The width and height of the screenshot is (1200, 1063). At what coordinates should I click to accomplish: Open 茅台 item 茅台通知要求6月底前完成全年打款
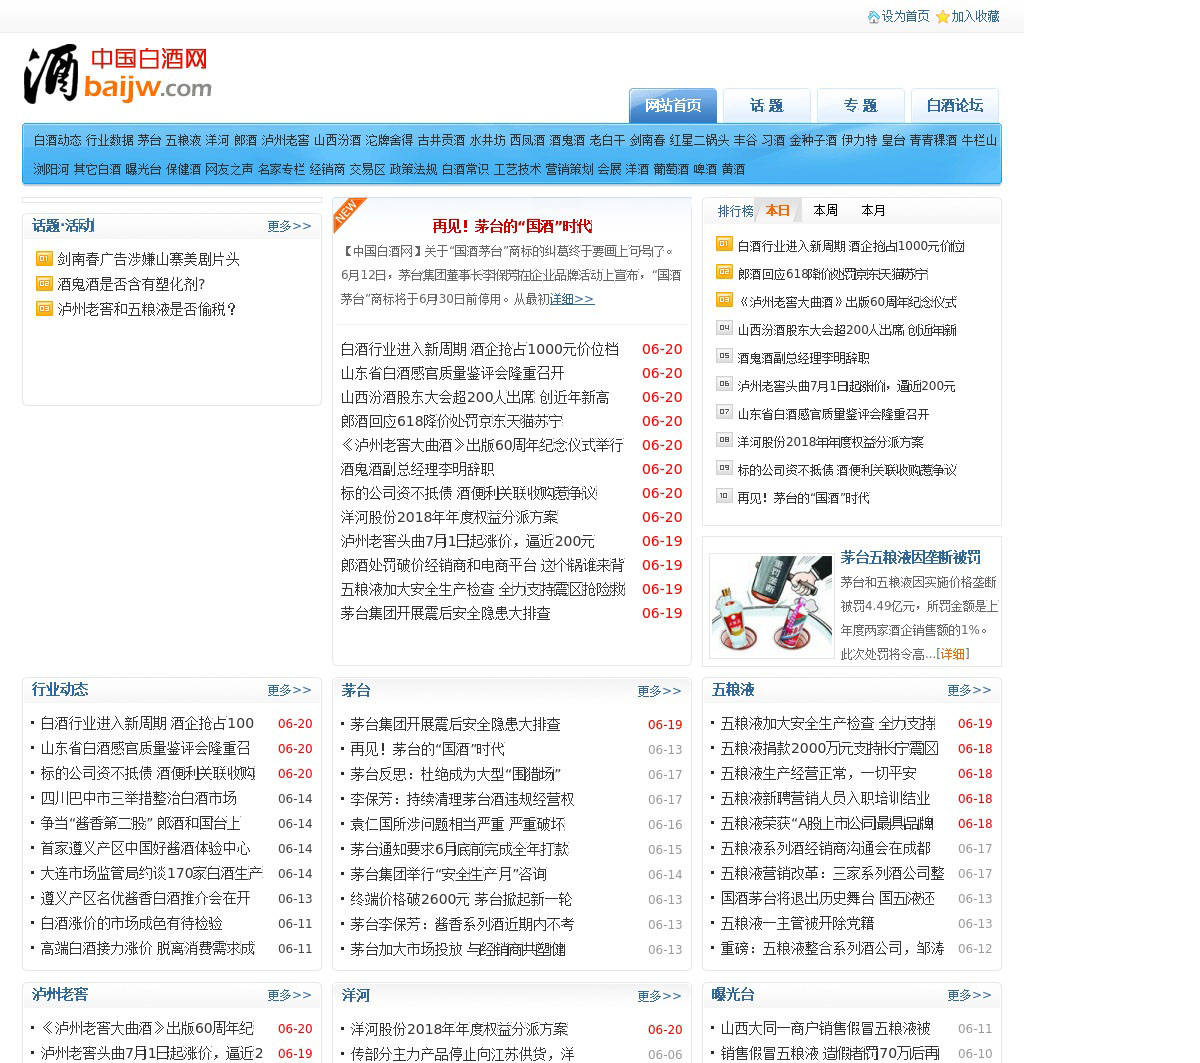click(460, 849)
